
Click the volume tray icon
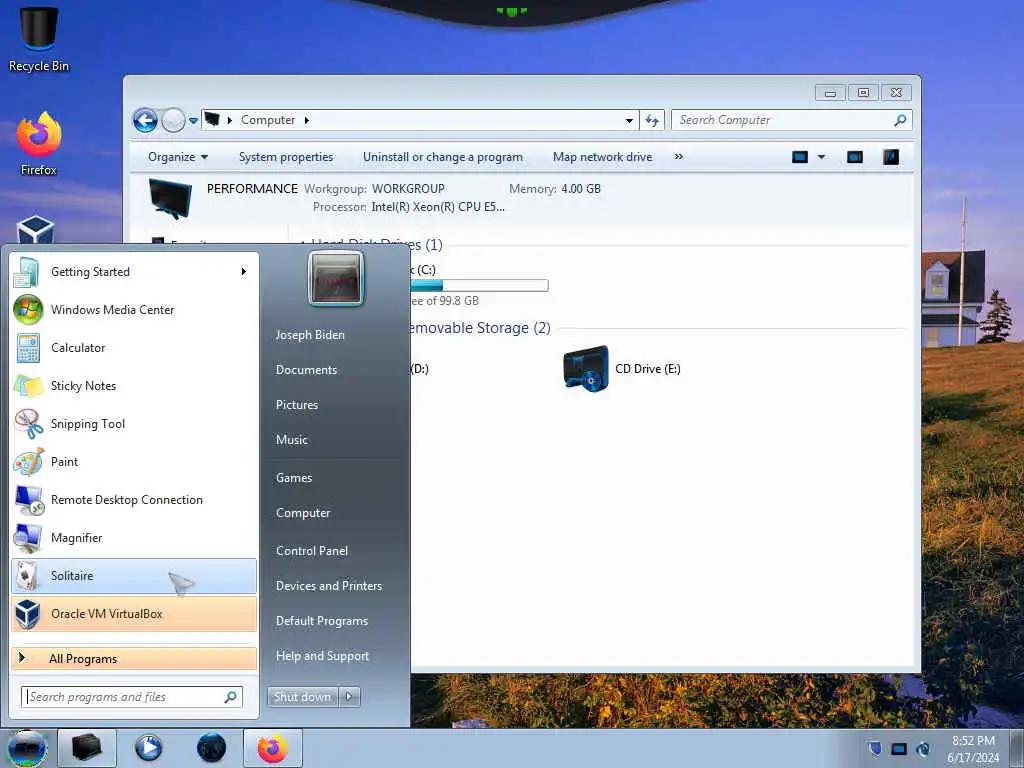[x=923, y=748]
